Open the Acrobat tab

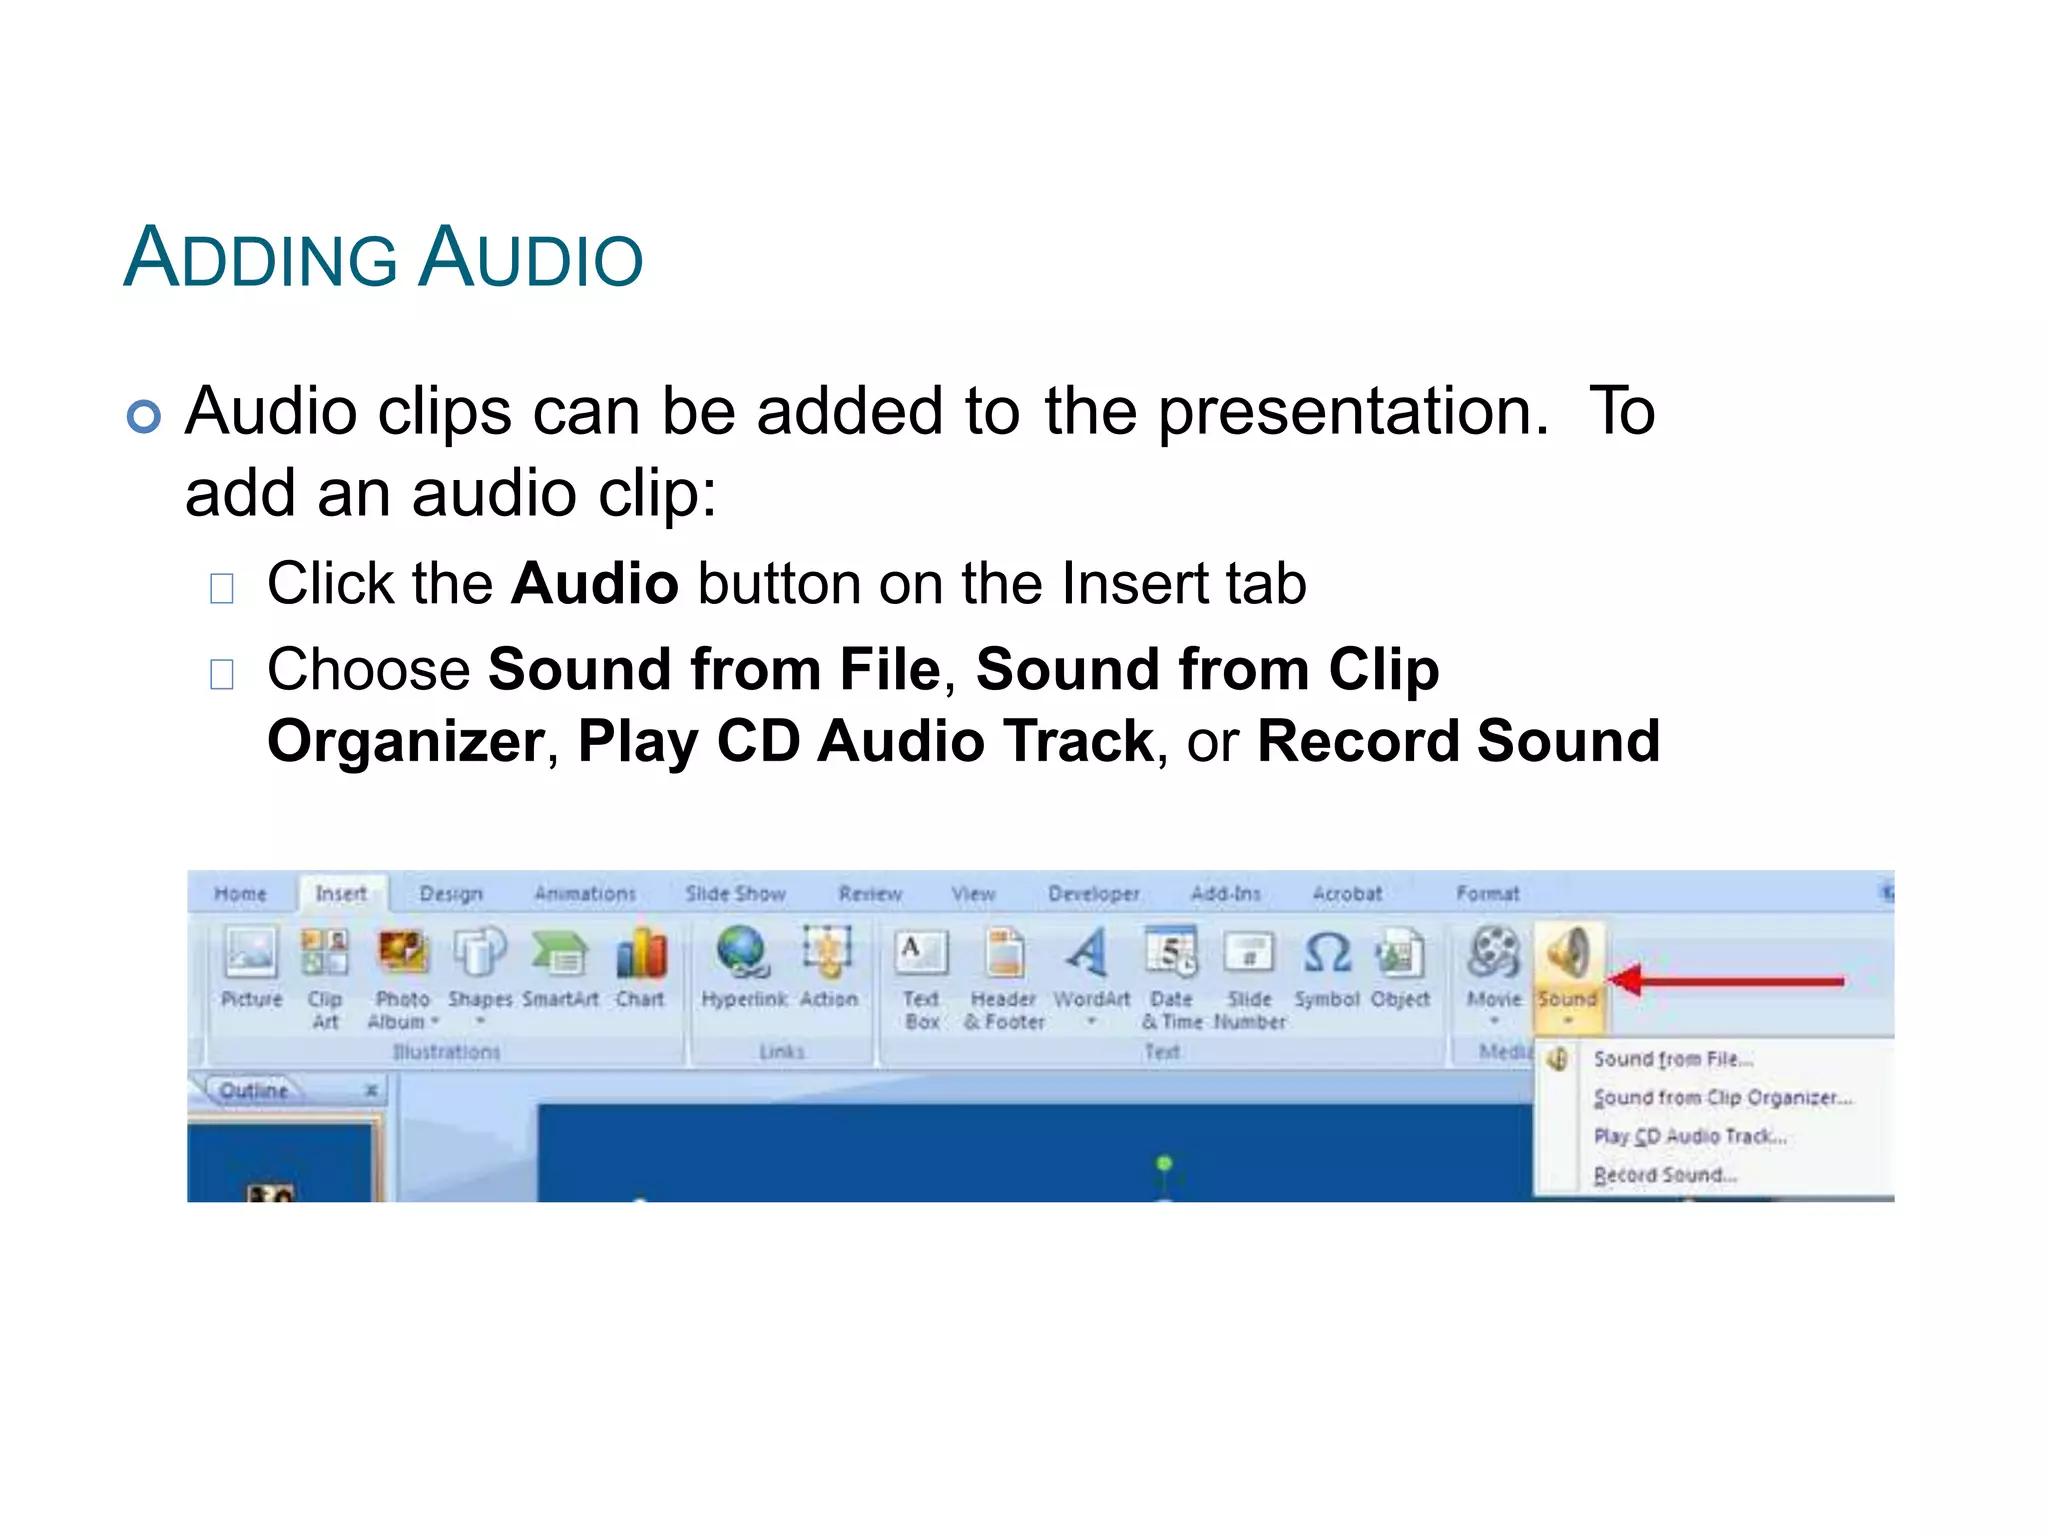1347,893
